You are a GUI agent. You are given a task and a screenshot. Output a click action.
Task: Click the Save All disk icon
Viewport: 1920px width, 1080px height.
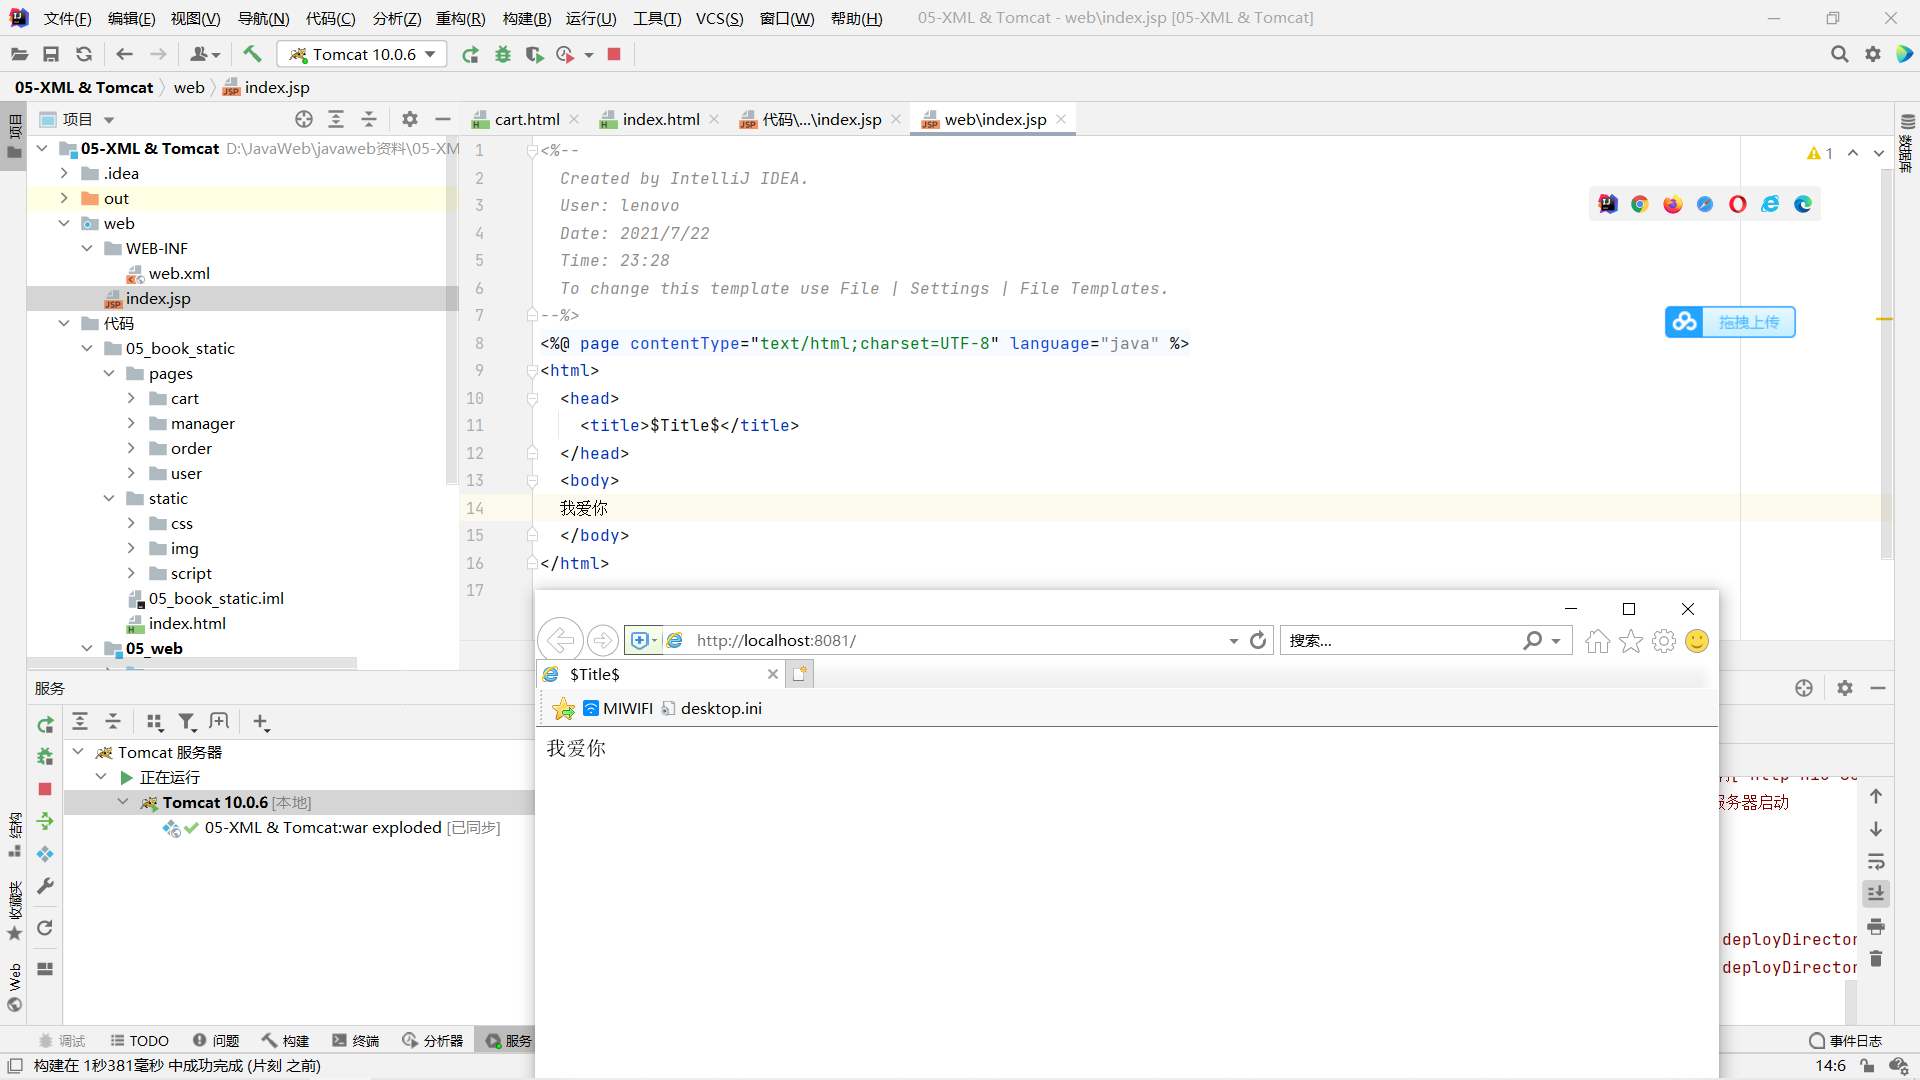(51, 54)
